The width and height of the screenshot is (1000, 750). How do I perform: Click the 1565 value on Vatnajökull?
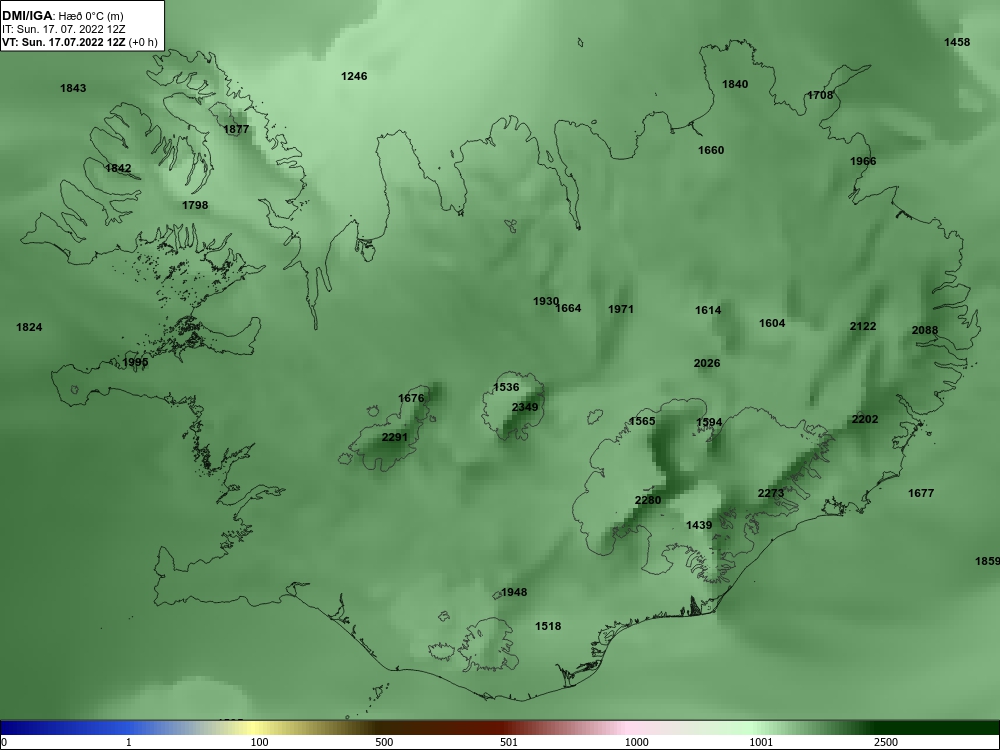[642, 421]
